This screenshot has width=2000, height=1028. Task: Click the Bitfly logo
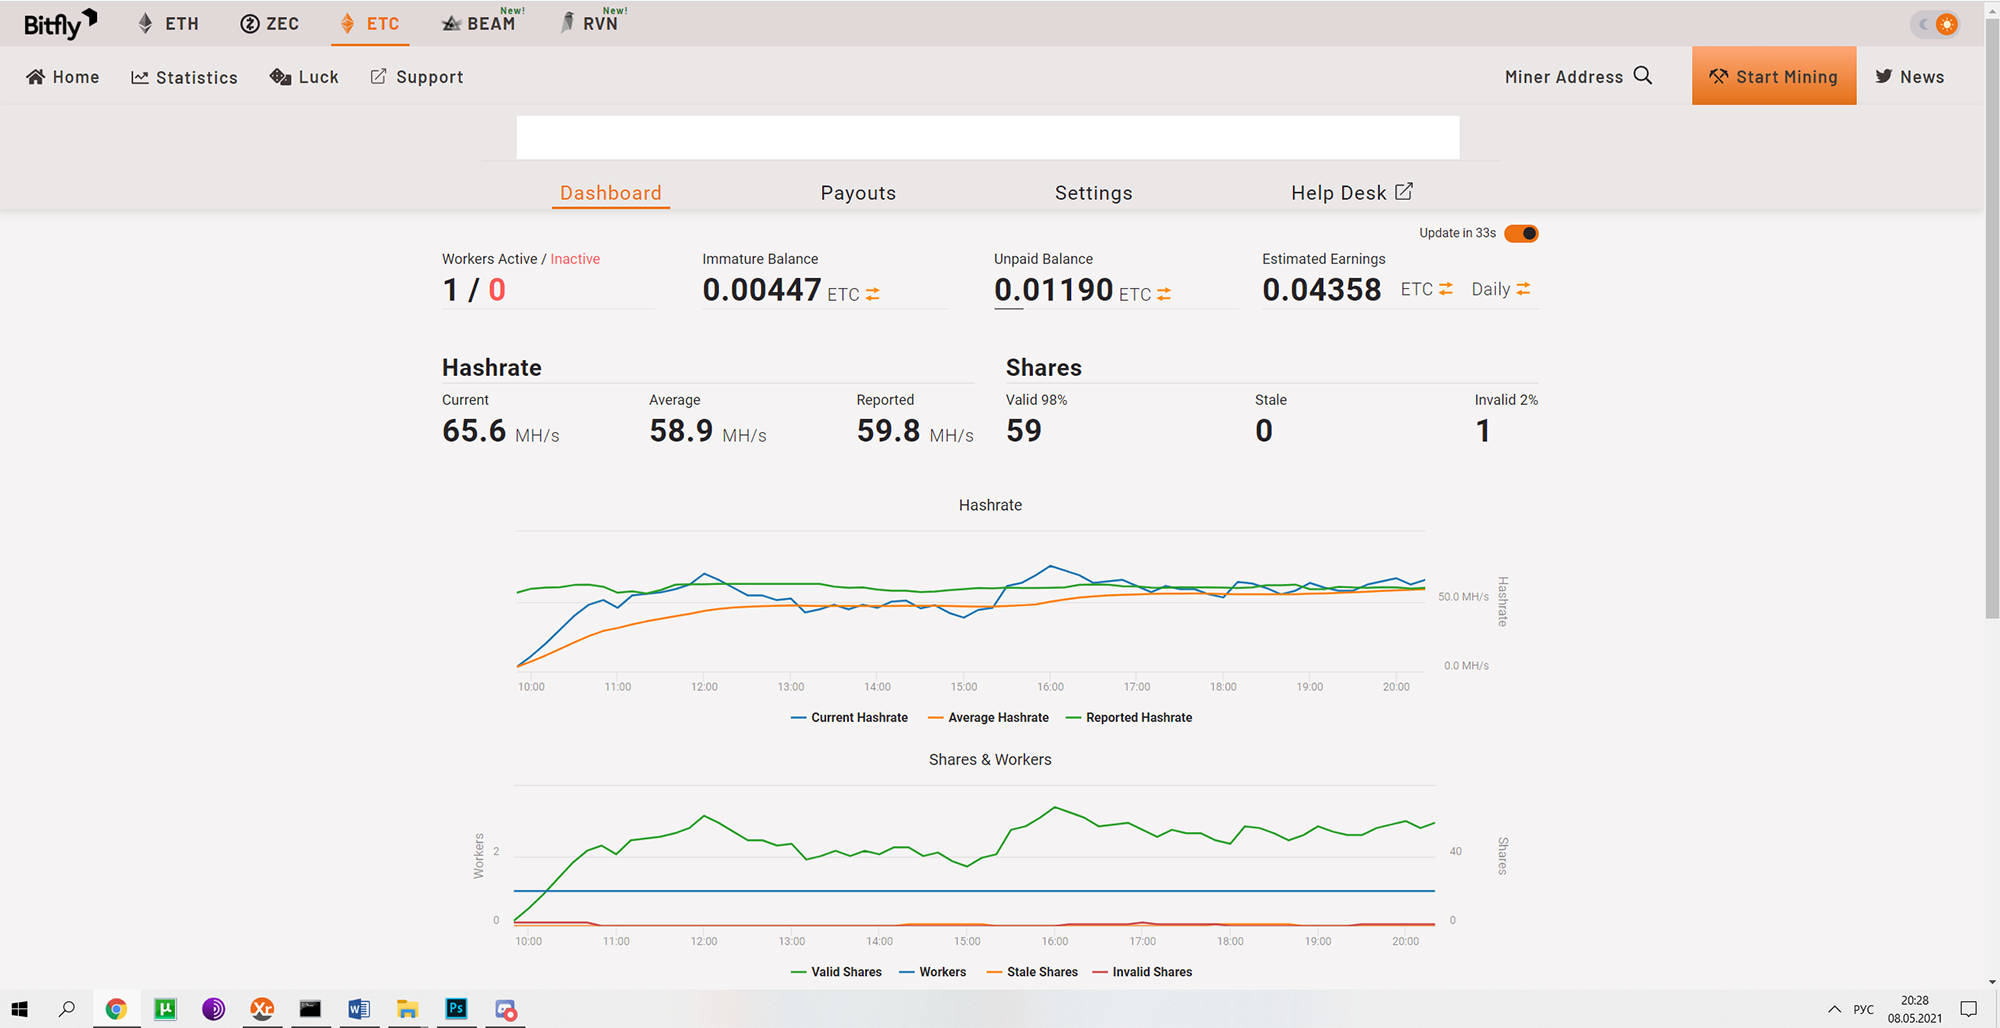(x=60, y=23)
